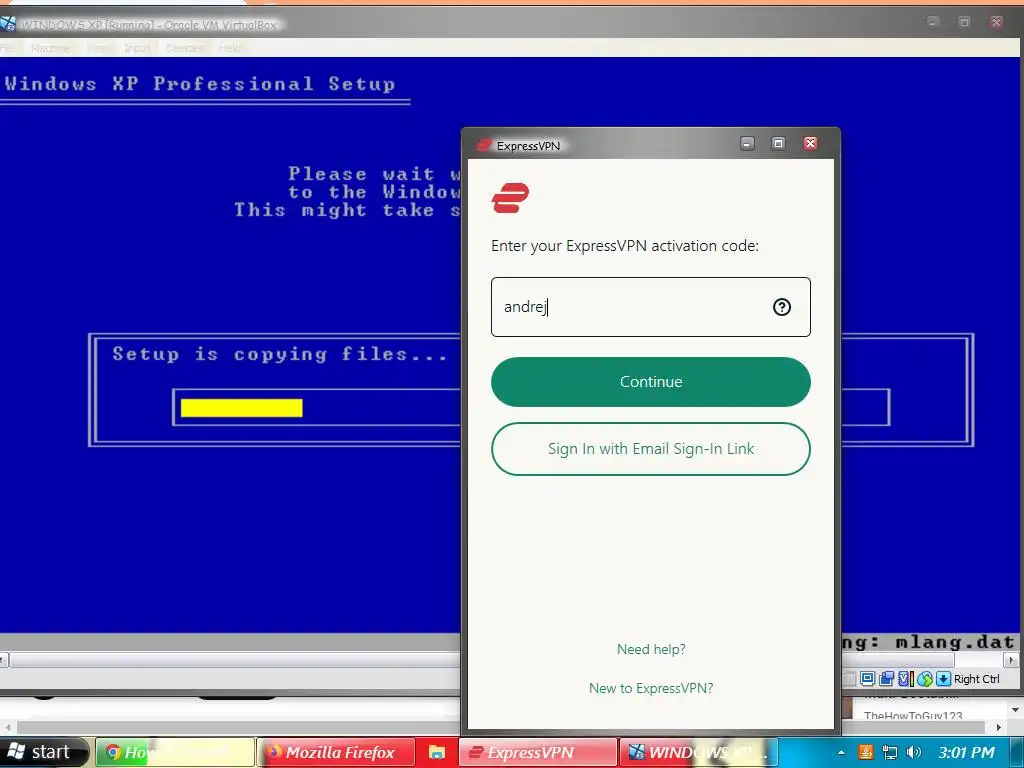Click the VirtualBox scrollbar left arrow
This screenshot has height=768, width=1024.
[3, 660]
